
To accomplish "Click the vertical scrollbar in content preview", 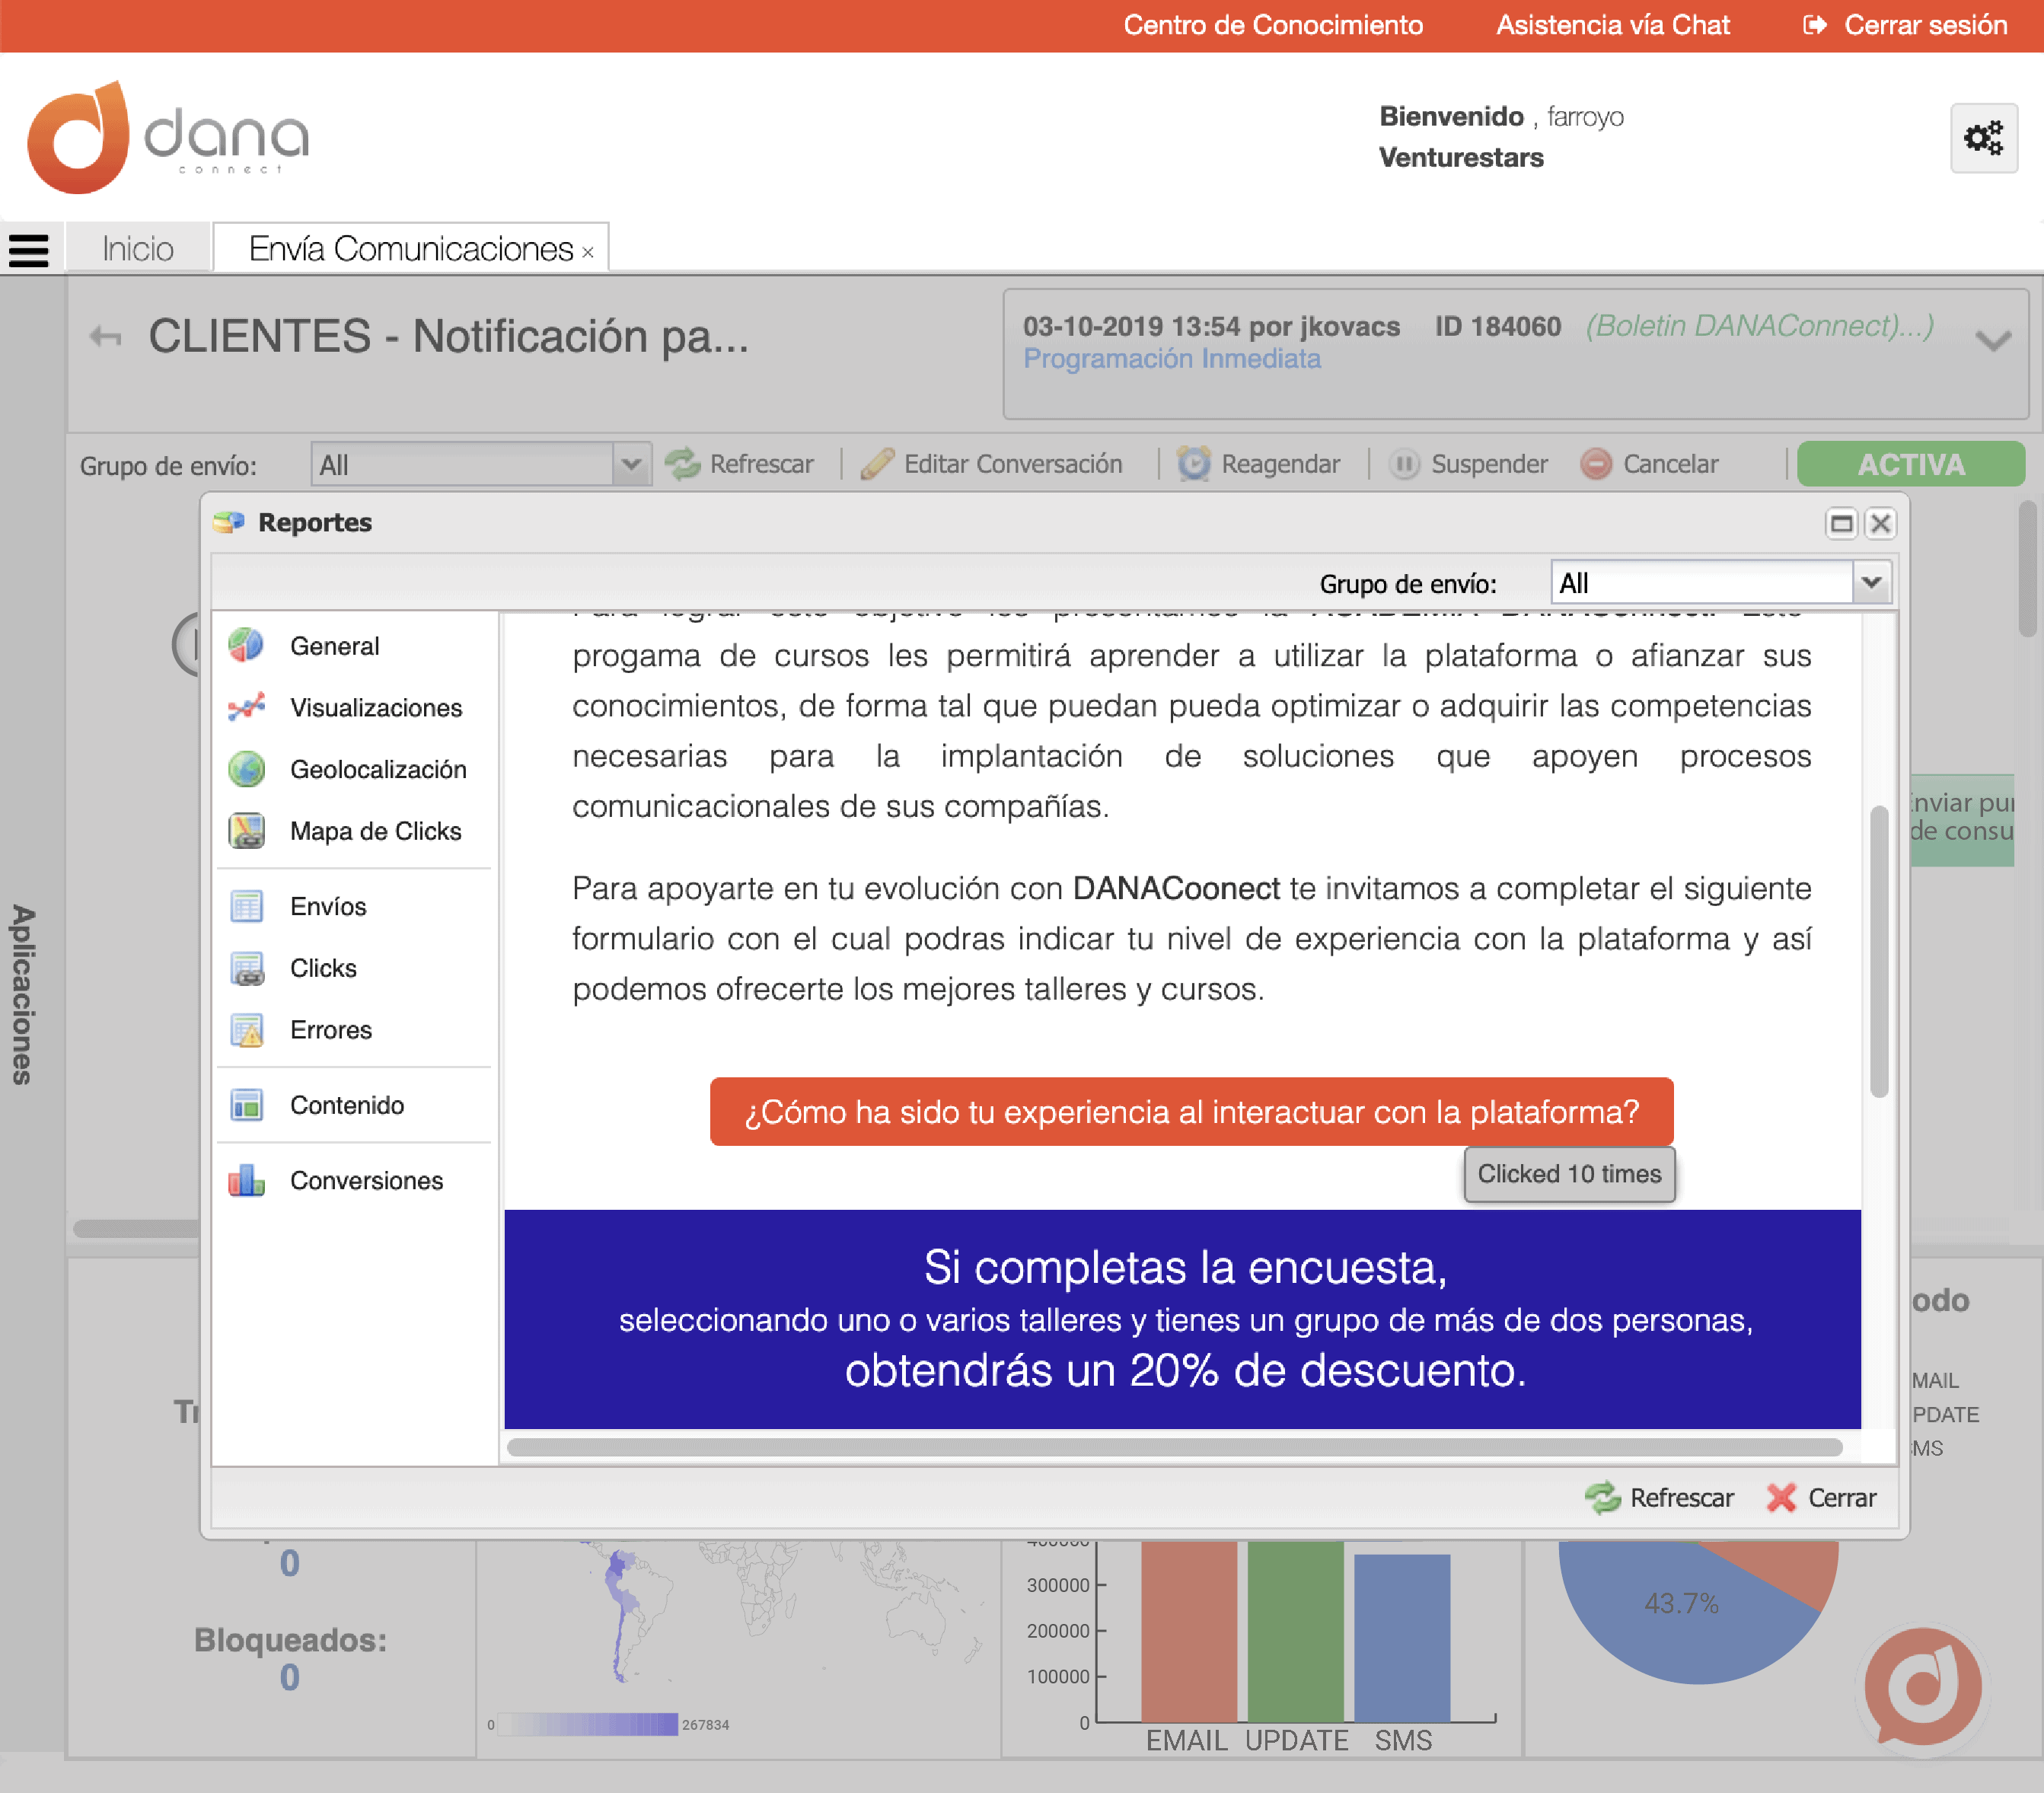I will click(1879, 950).
